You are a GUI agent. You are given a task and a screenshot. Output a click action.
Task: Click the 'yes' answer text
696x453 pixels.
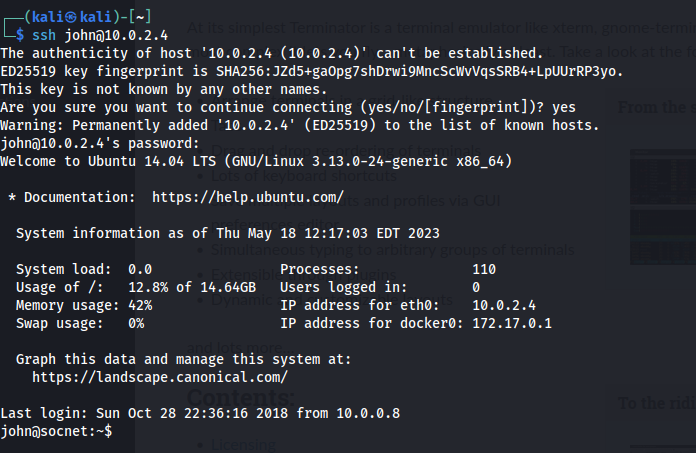[x=564, y=107]
